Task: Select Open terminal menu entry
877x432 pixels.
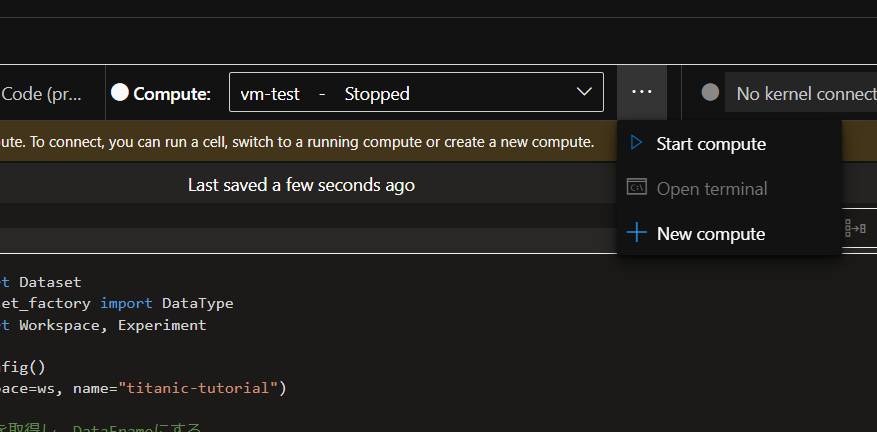Action: (x=711, y=189)
